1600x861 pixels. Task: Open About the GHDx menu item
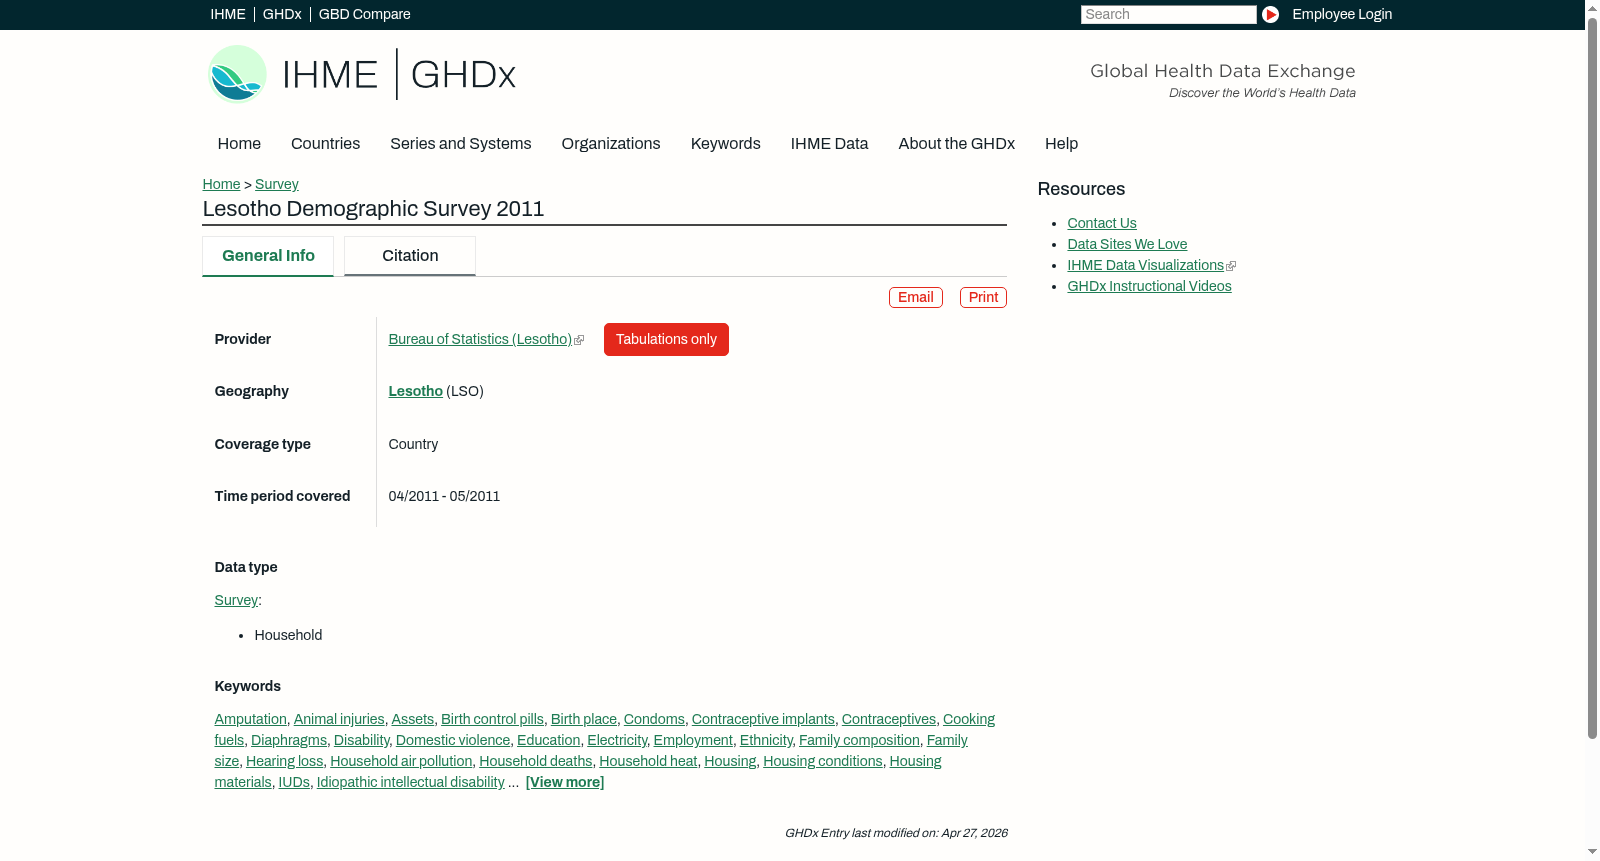coord(956,143)
